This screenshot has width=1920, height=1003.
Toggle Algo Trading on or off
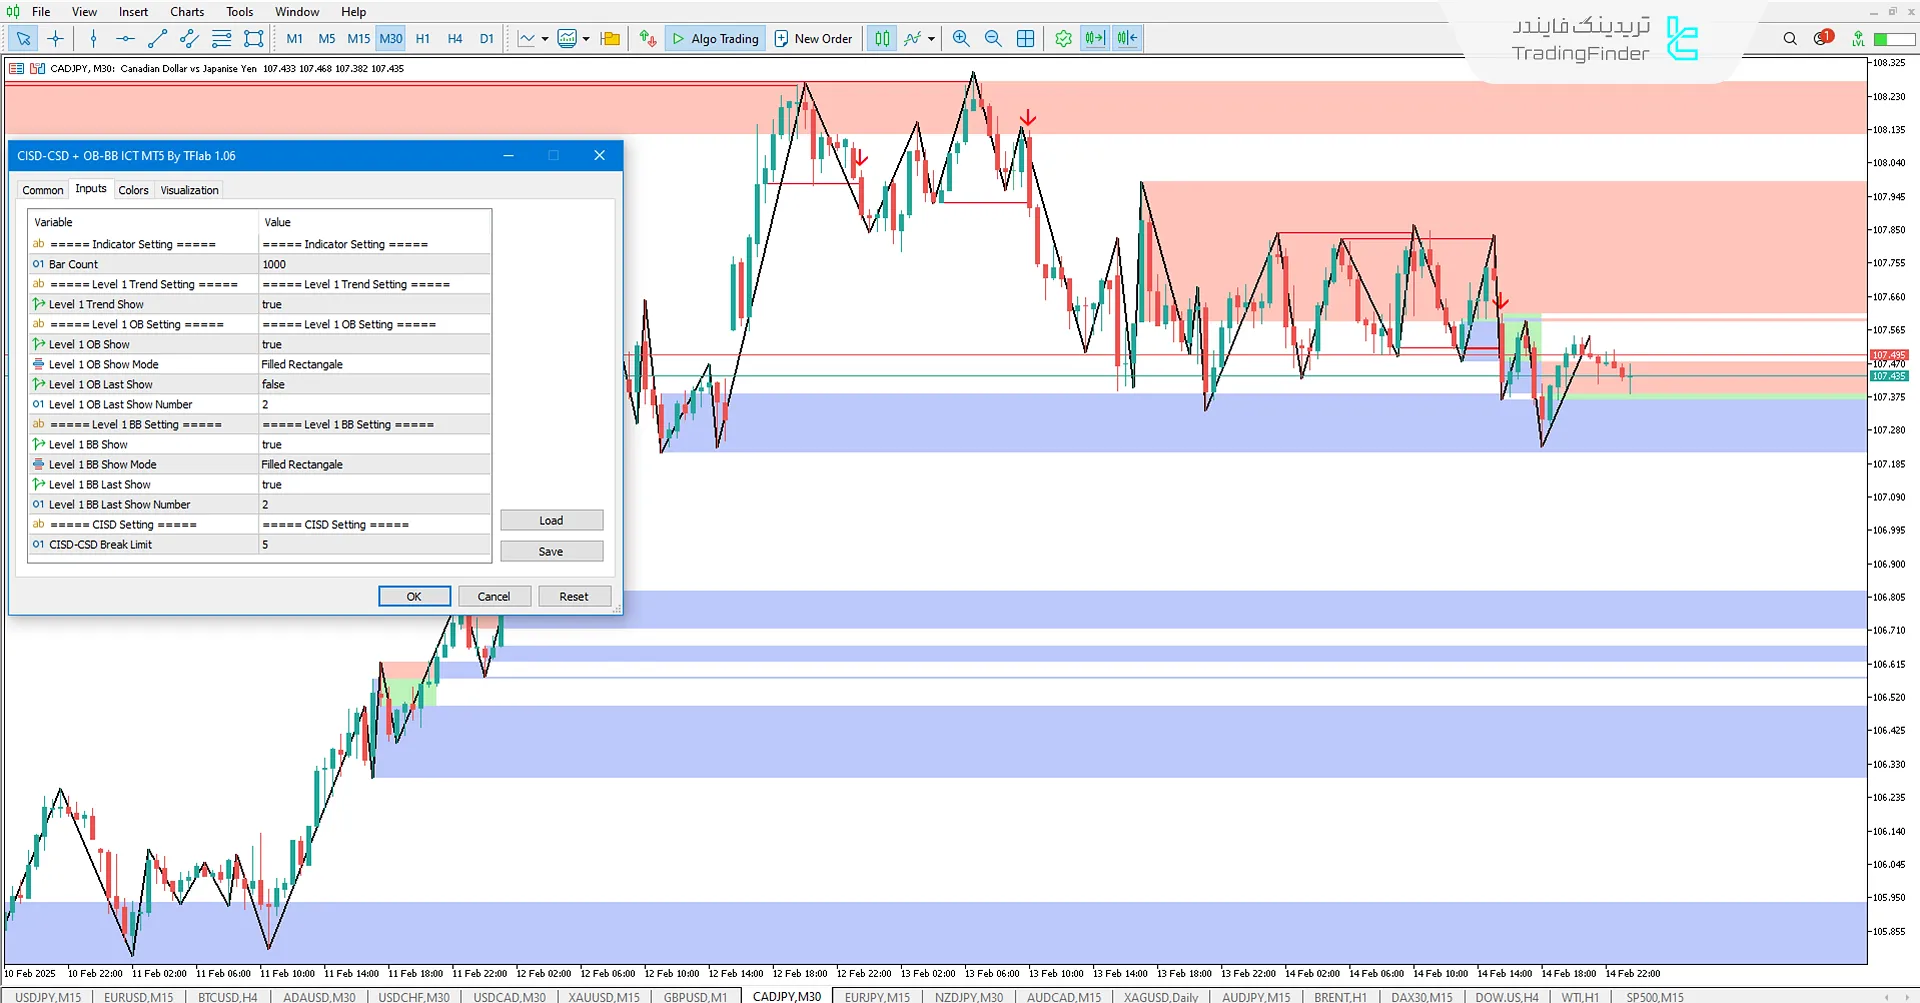click(716, 39)
